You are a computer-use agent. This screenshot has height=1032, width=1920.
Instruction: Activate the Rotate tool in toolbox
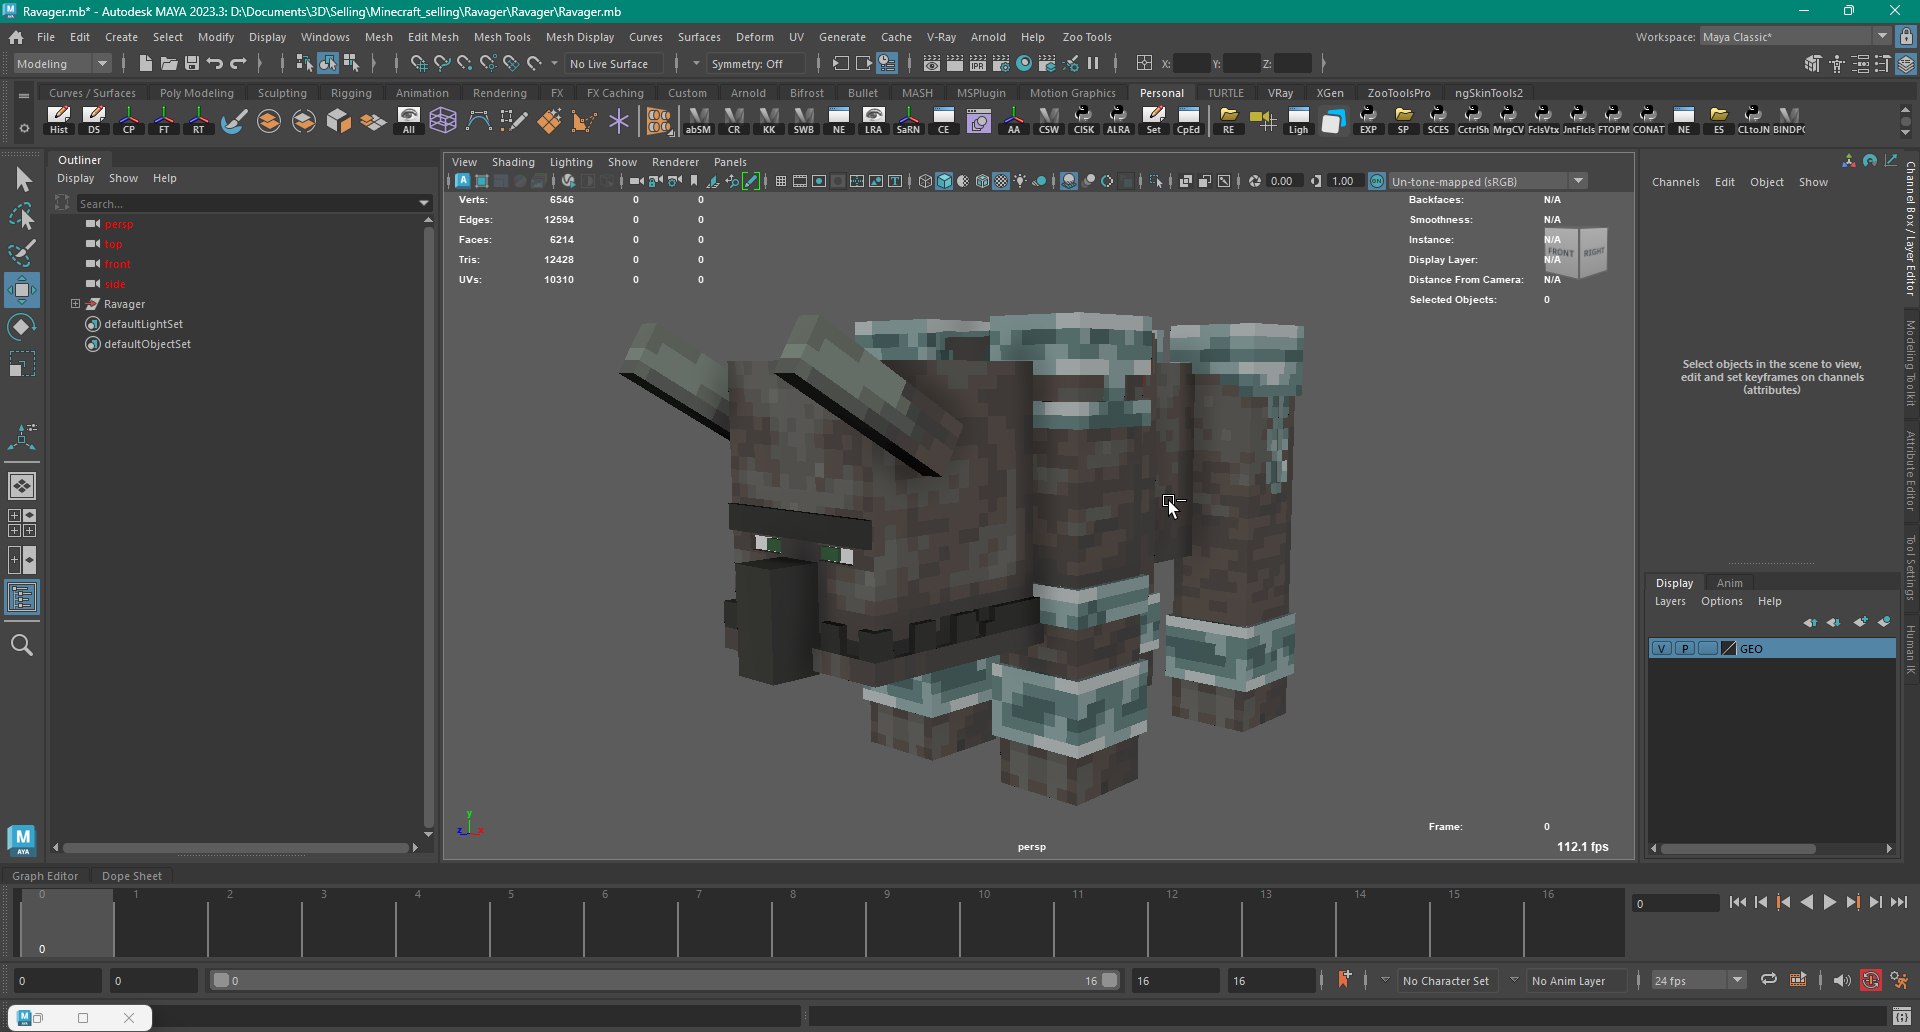pos(22,327)
